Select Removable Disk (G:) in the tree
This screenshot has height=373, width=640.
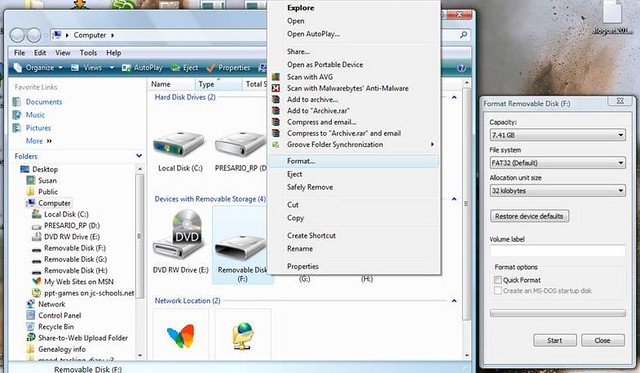76,260
